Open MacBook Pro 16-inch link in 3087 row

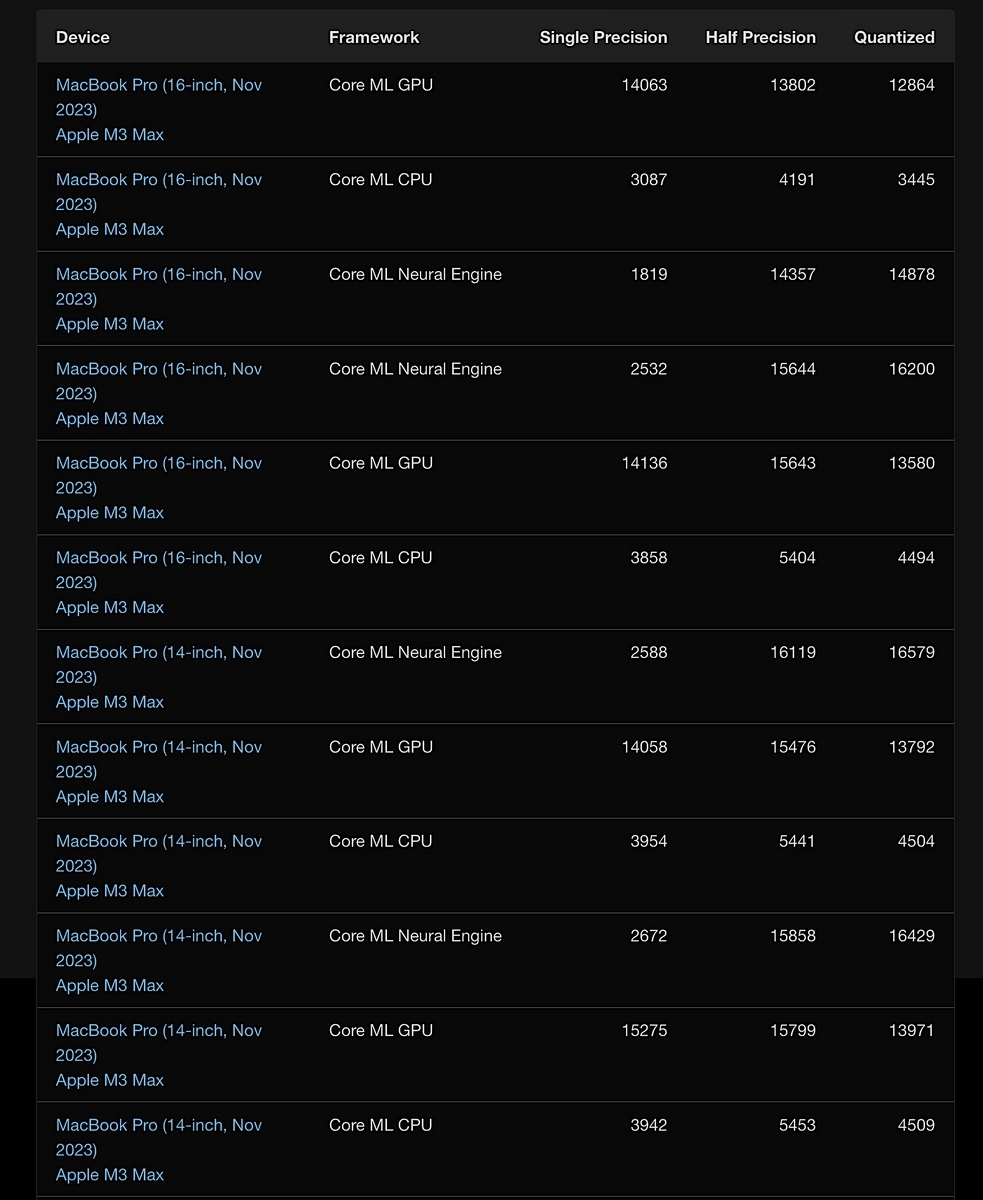[159, 192]
